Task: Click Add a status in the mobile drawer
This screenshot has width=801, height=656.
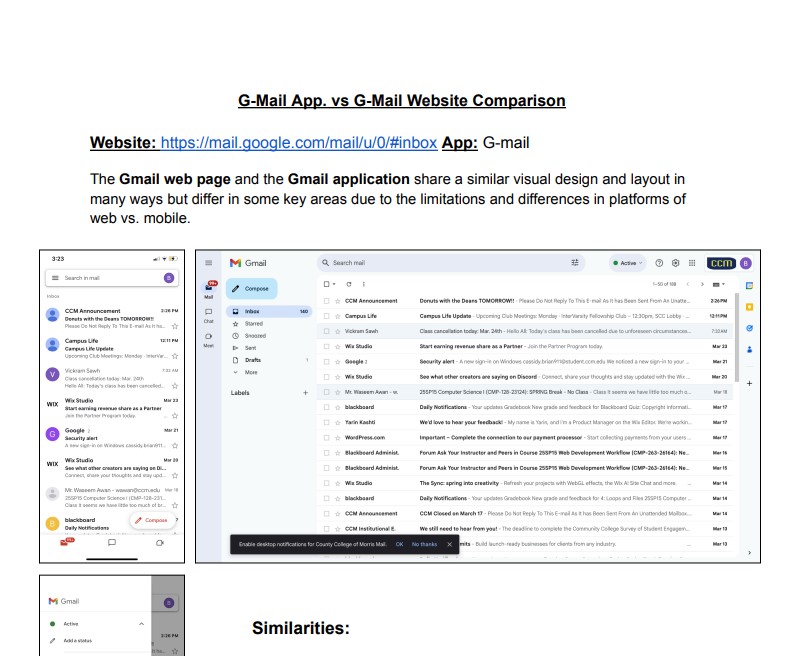Action: [x=78, y=641]
